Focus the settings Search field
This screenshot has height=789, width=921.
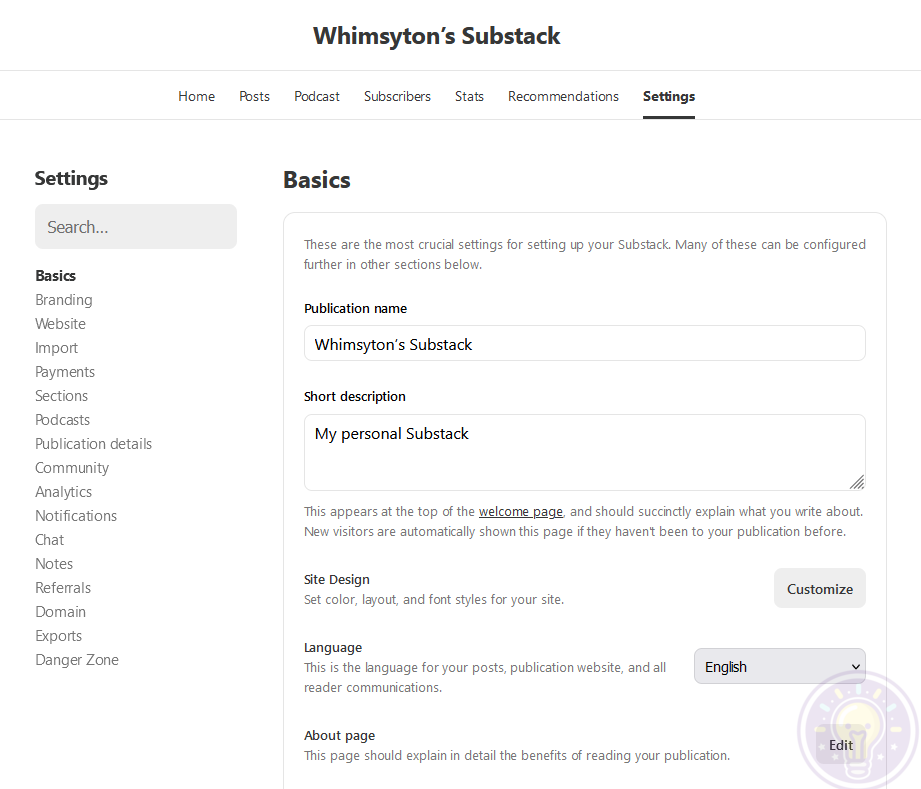[136, 227]
